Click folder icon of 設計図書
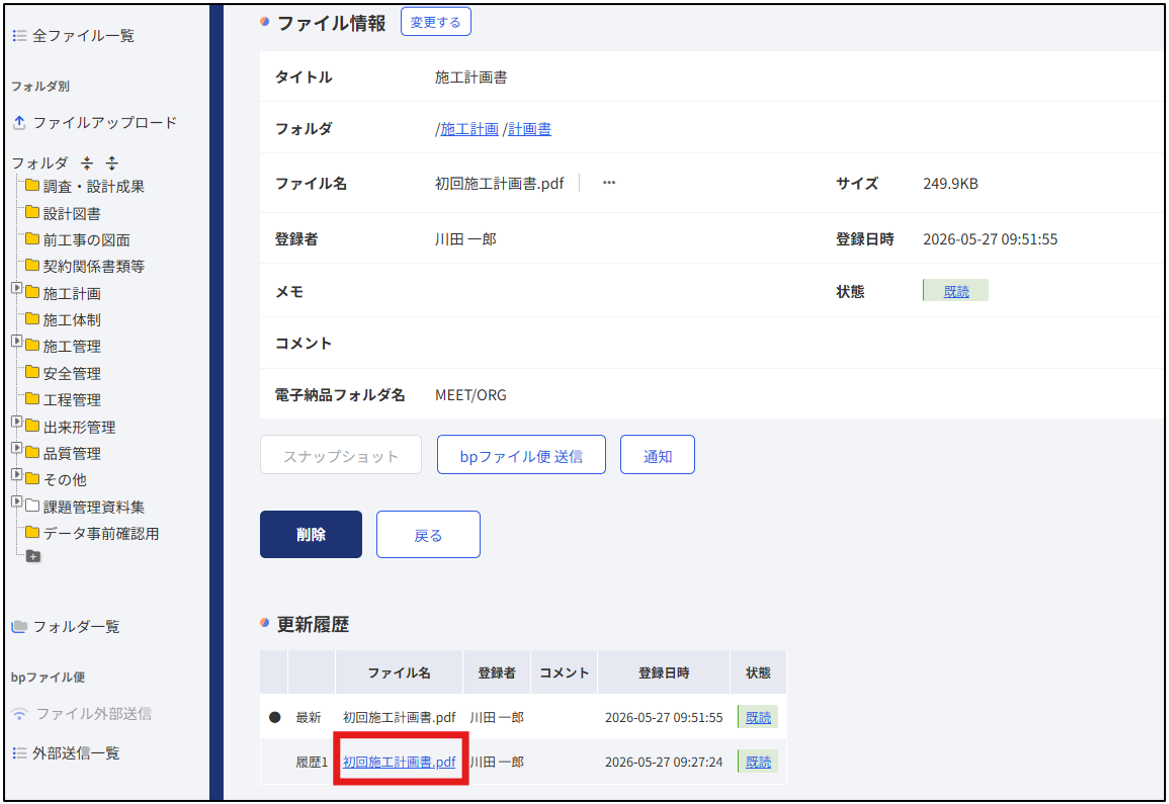1169x804 pixels. pyautogui.click(x=32, y=212)
